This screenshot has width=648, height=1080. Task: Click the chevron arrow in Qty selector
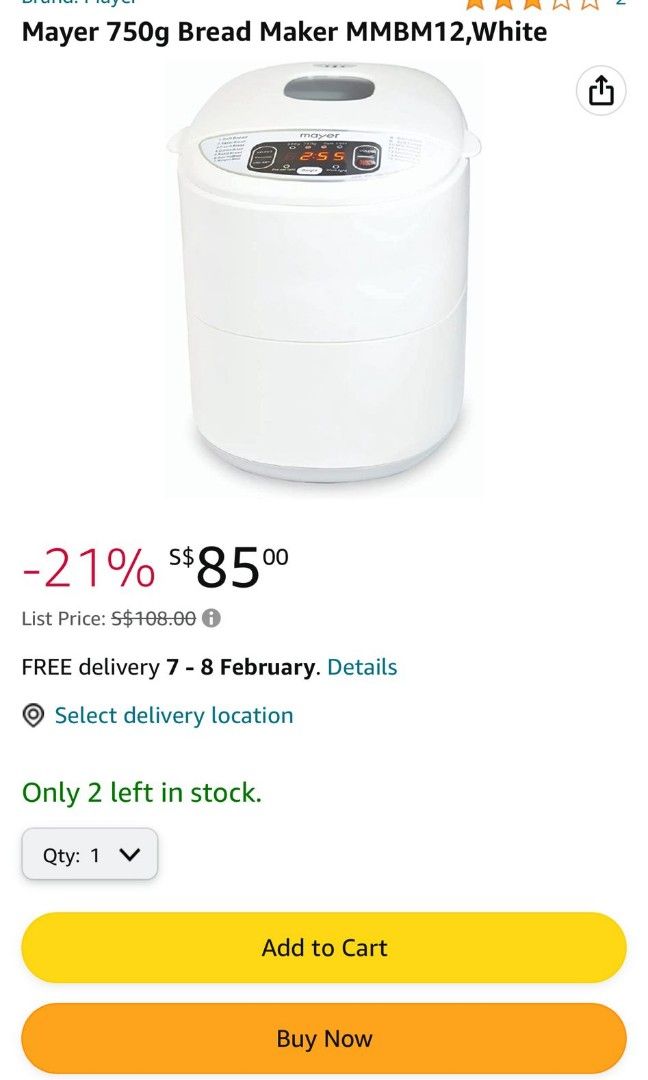click(x=129, y=854)
